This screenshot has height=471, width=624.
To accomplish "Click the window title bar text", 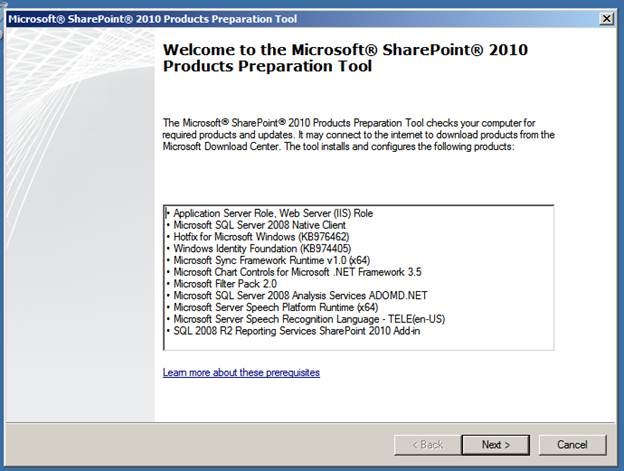I will [152, 19].
